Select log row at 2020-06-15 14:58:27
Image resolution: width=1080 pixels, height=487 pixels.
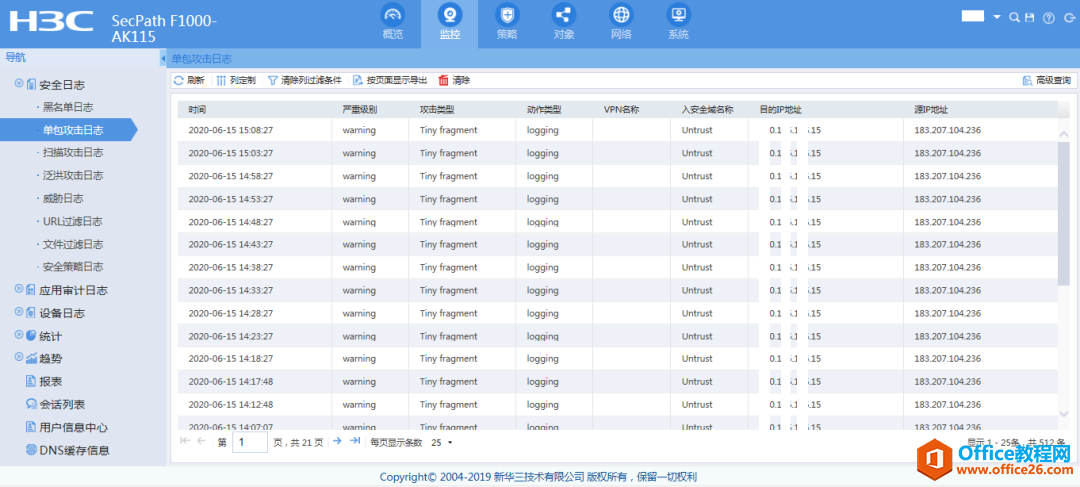(x=617, y=176)
